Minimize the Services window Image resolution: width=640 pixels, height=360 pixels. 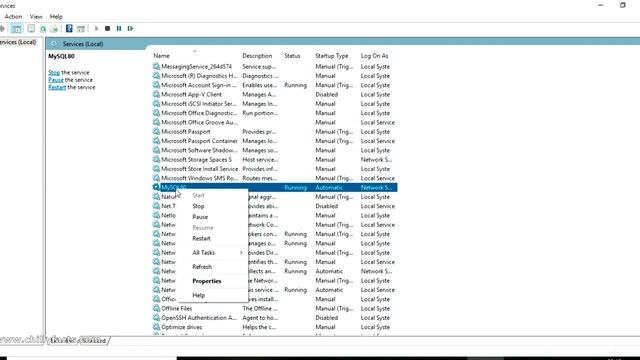600,5
